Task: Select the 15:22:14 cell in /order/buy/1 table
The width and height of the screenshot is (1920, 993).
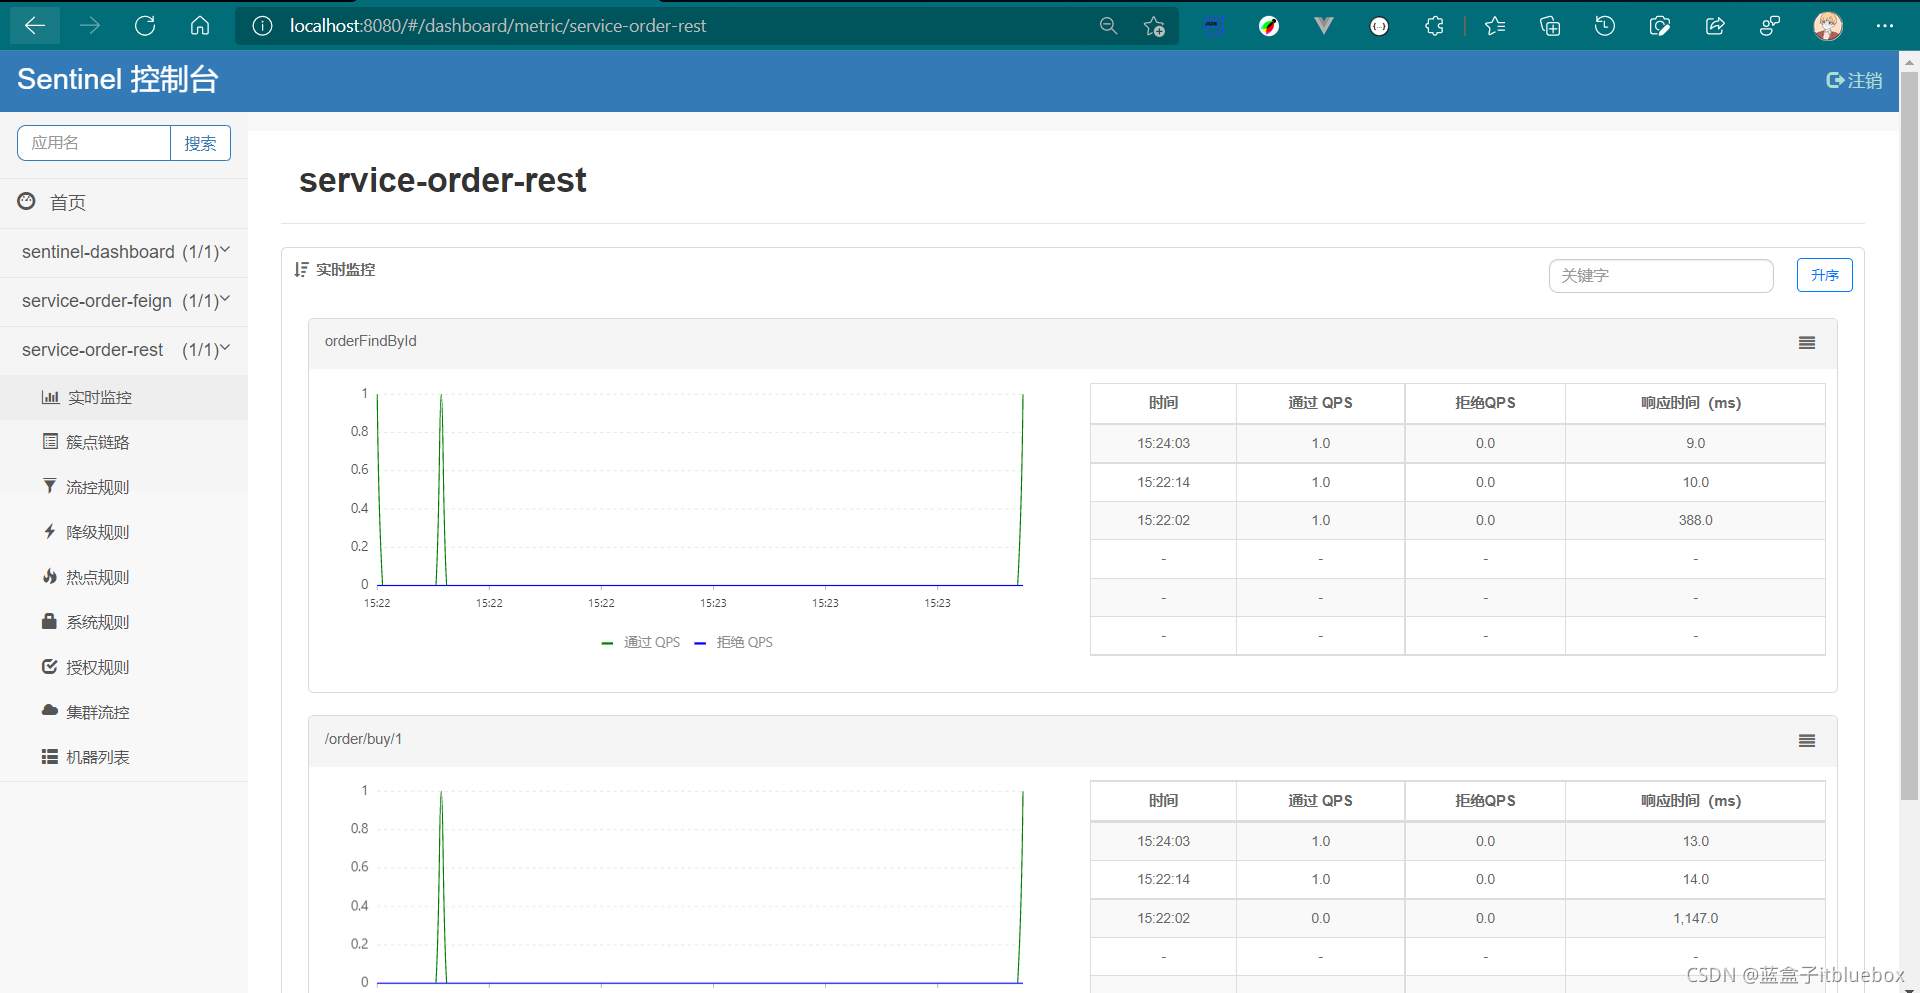Action: pyautogui.click(x=1163, y=879)
